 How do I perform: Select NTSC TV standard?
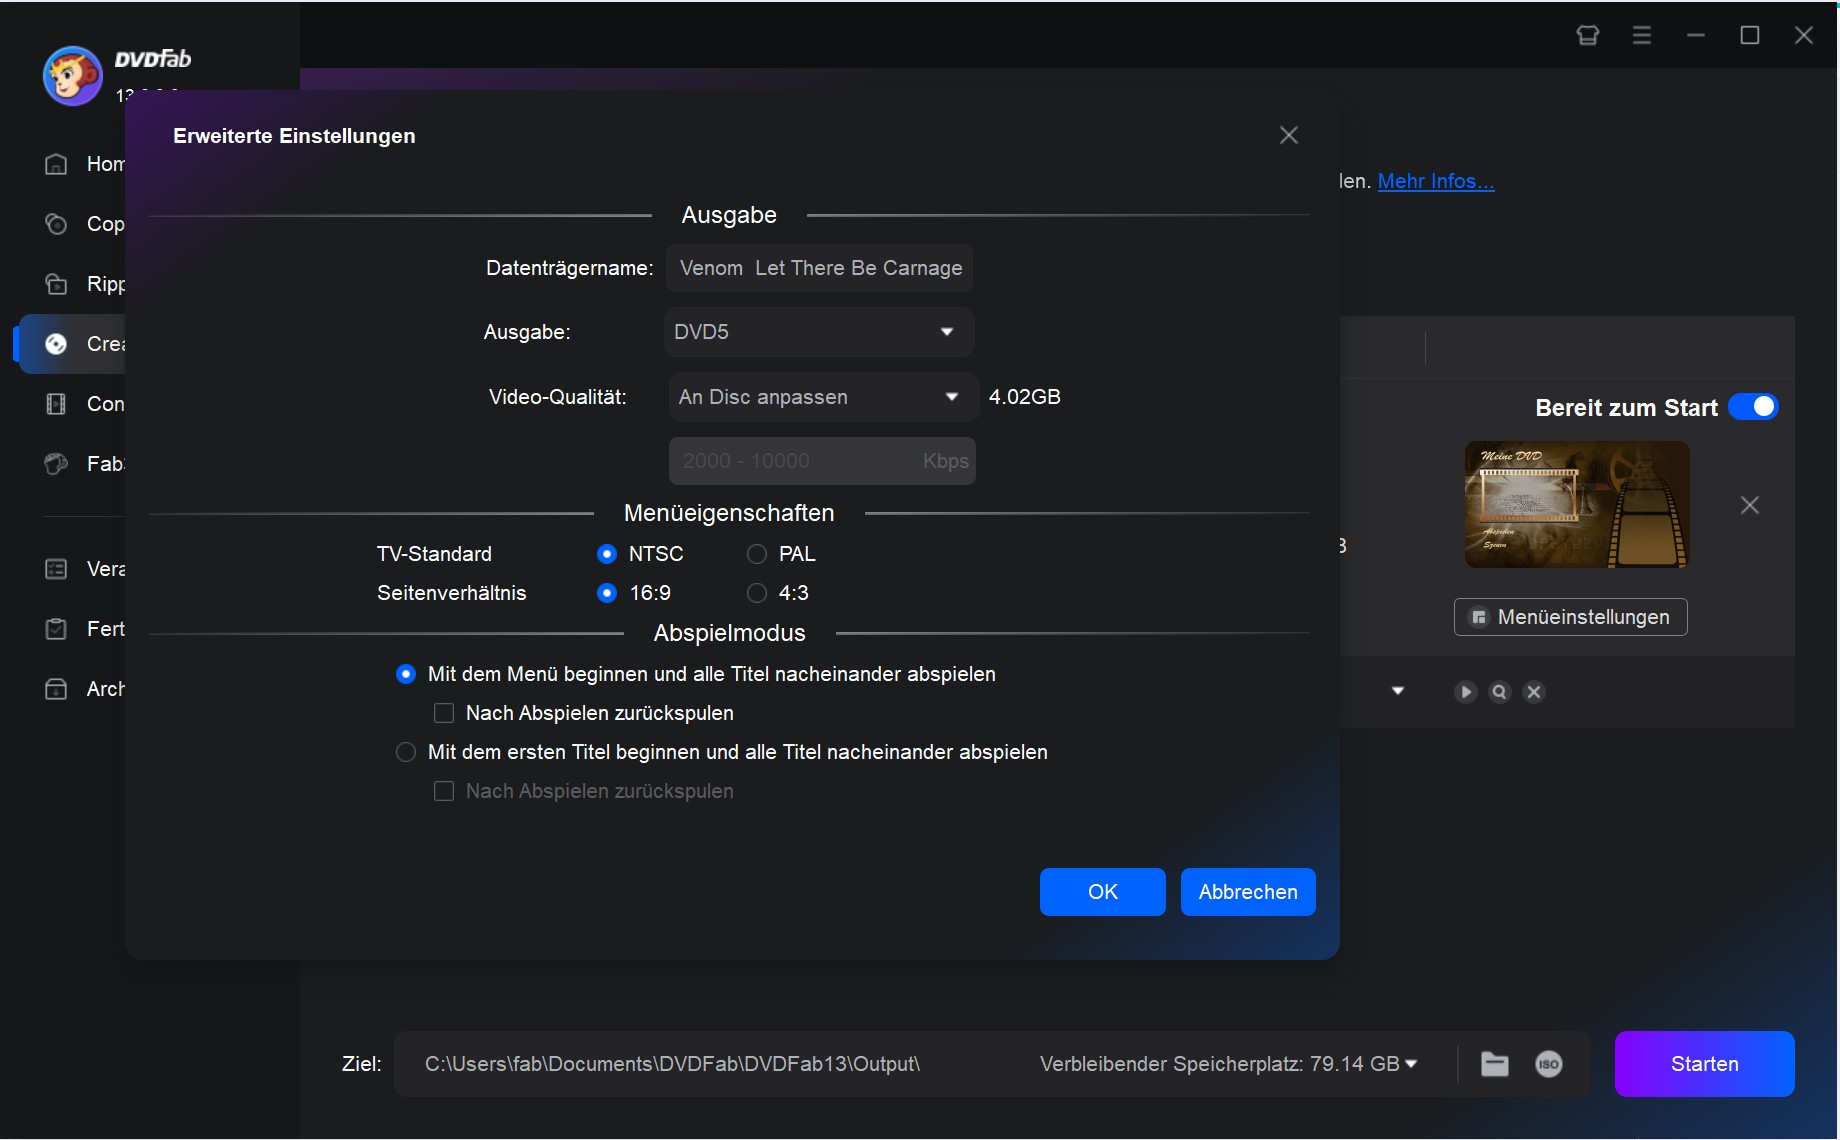[x=607, y=554]
